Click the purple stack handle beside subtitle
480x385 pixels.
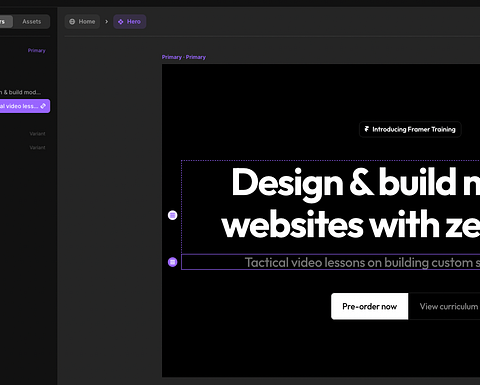coord(172,262)
